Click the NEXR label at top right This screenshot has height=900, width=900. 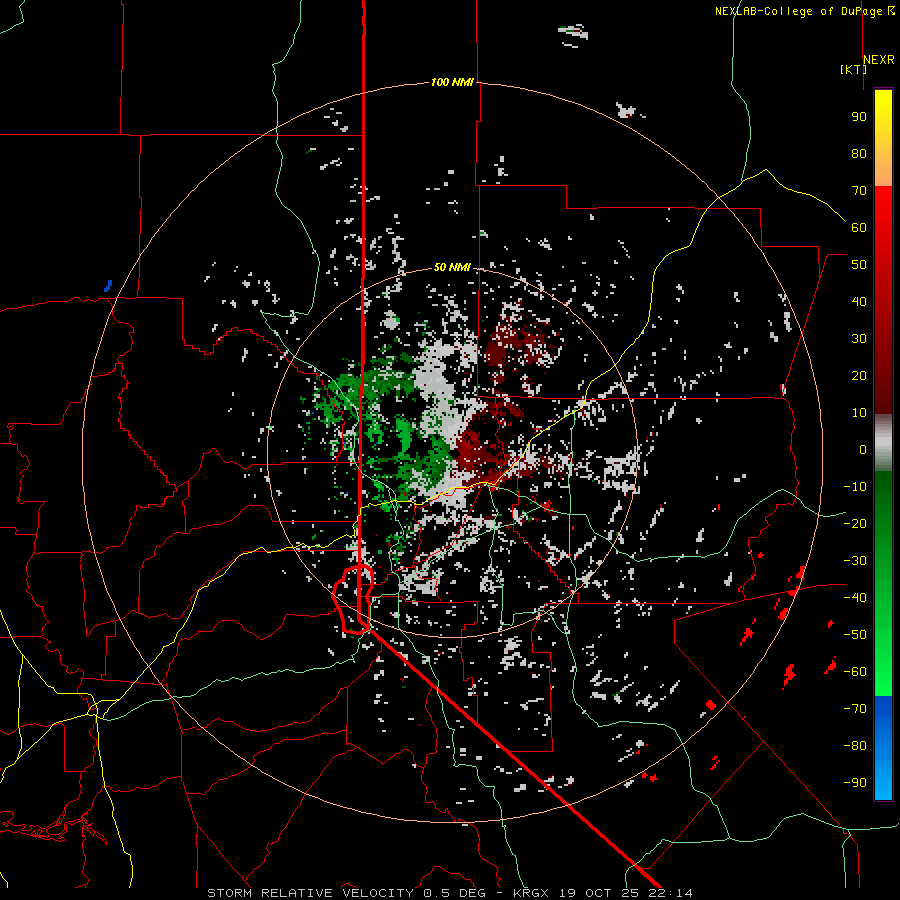879,60
